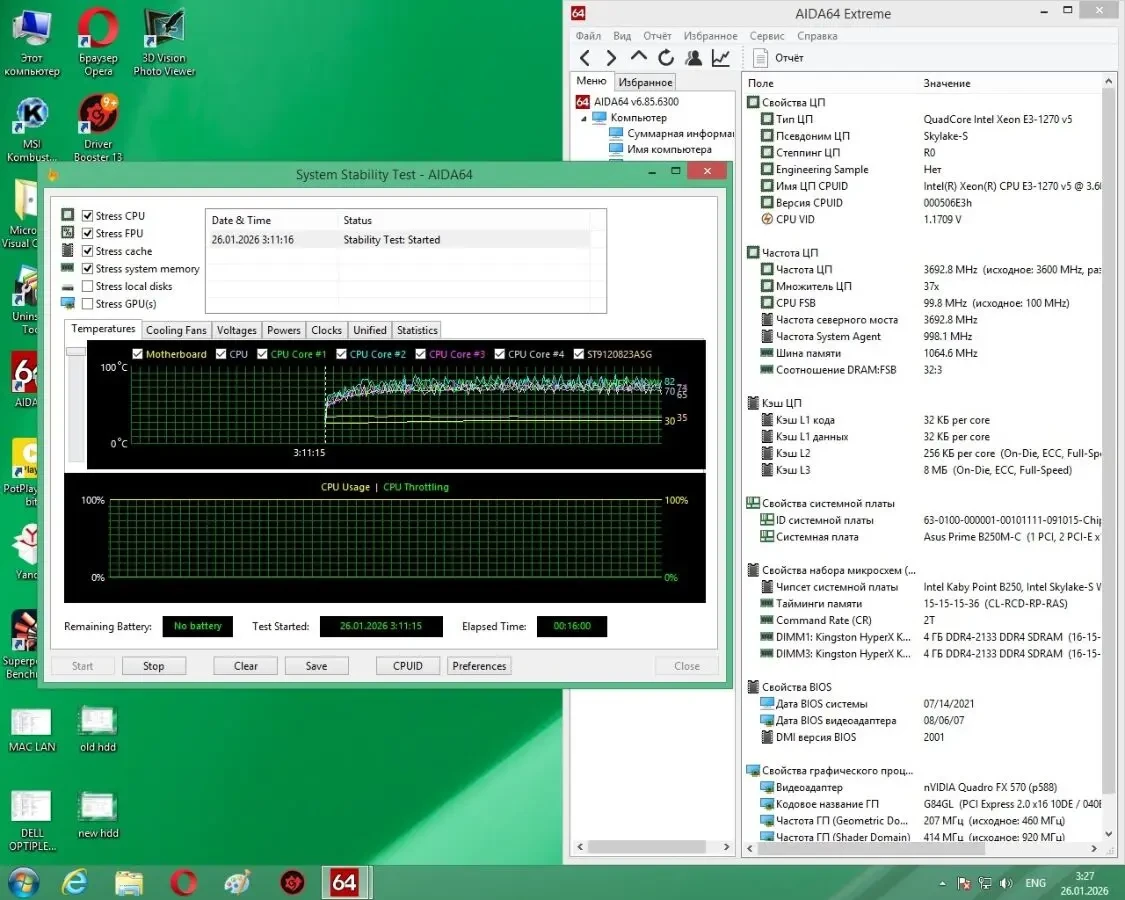Open the user profile icon on the toolbar
Screen dimensions: 1125x900
click(x=693, y=57)
